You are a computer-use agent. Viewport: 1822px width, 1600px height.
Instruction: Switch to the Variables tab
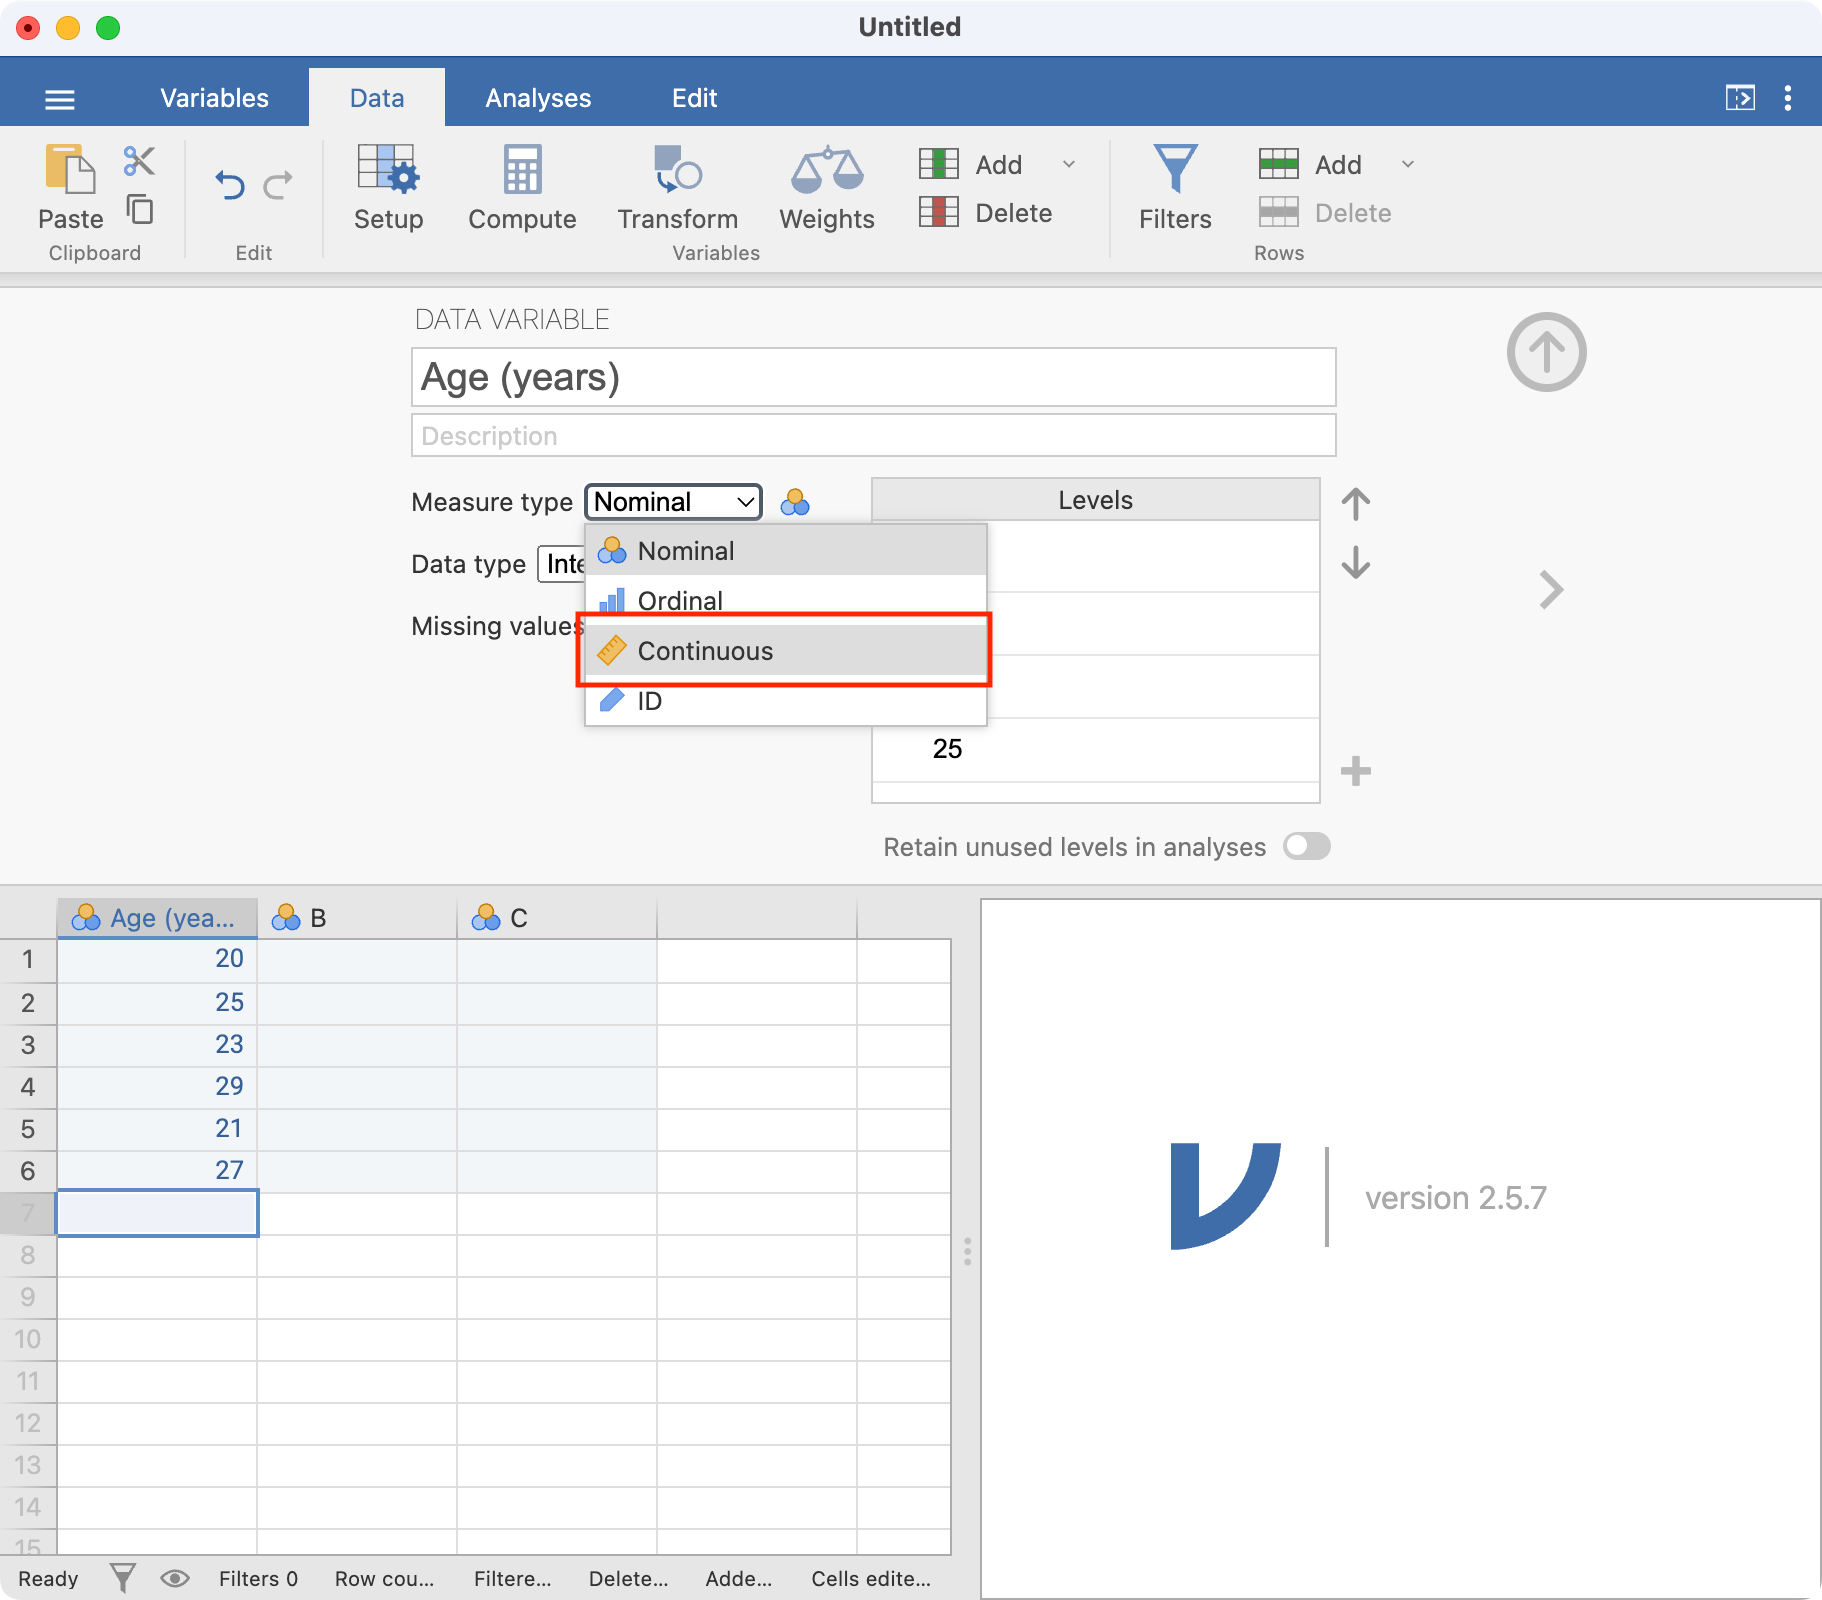click(214, 98)
